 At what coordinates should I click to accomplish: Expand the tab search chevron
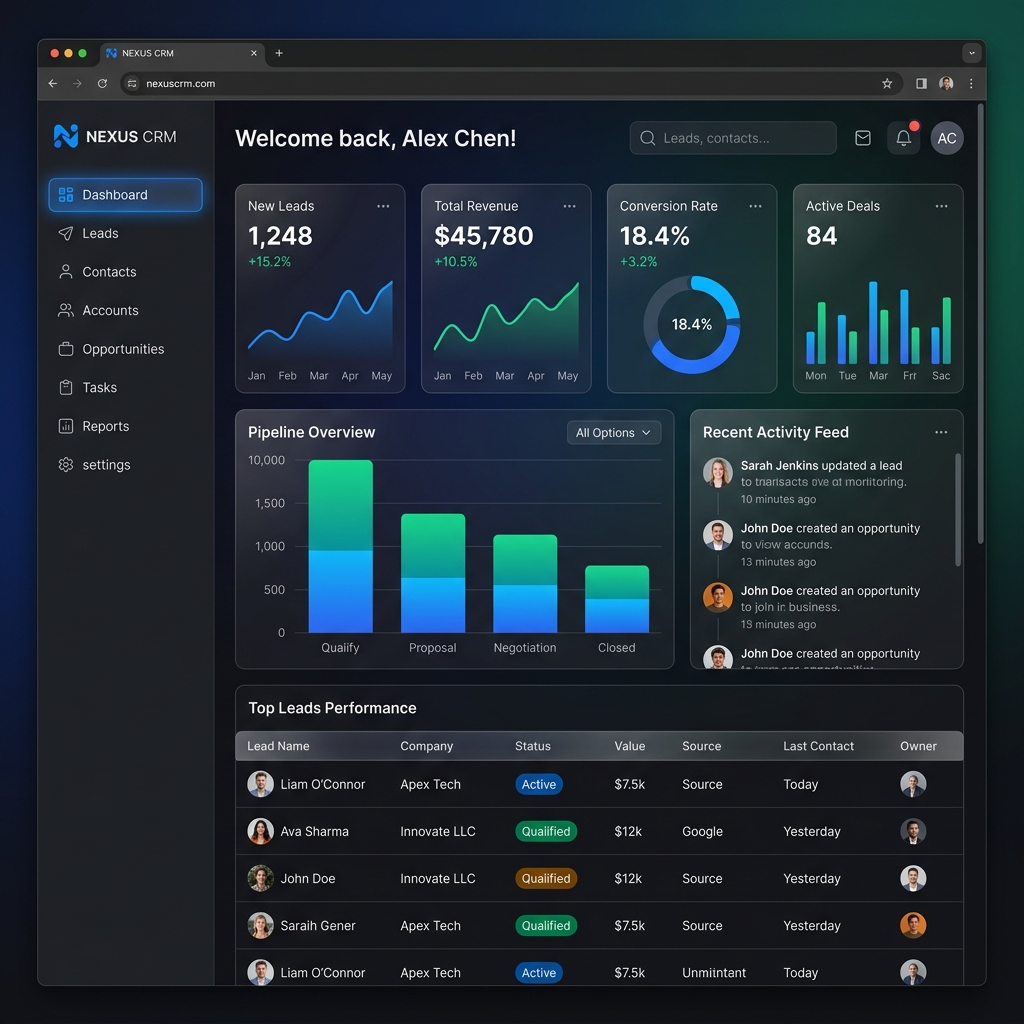[x=972, y=53]
